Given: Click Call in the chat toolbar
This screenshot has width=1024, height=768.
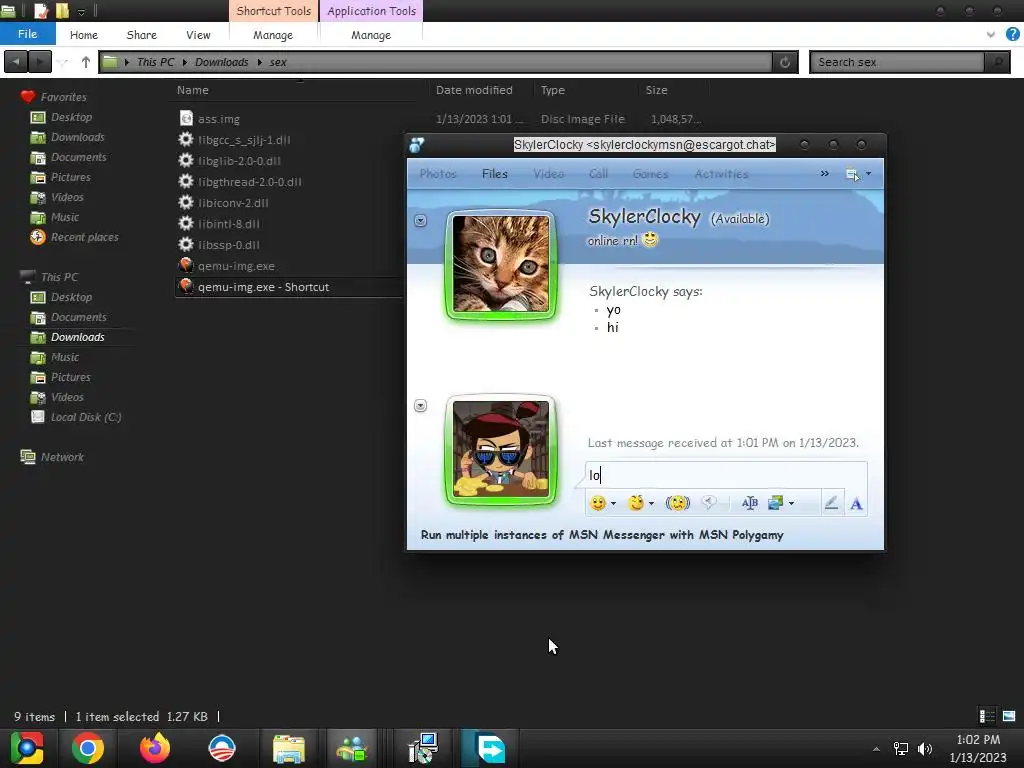Looking at the screenshot, I should 598,174.
